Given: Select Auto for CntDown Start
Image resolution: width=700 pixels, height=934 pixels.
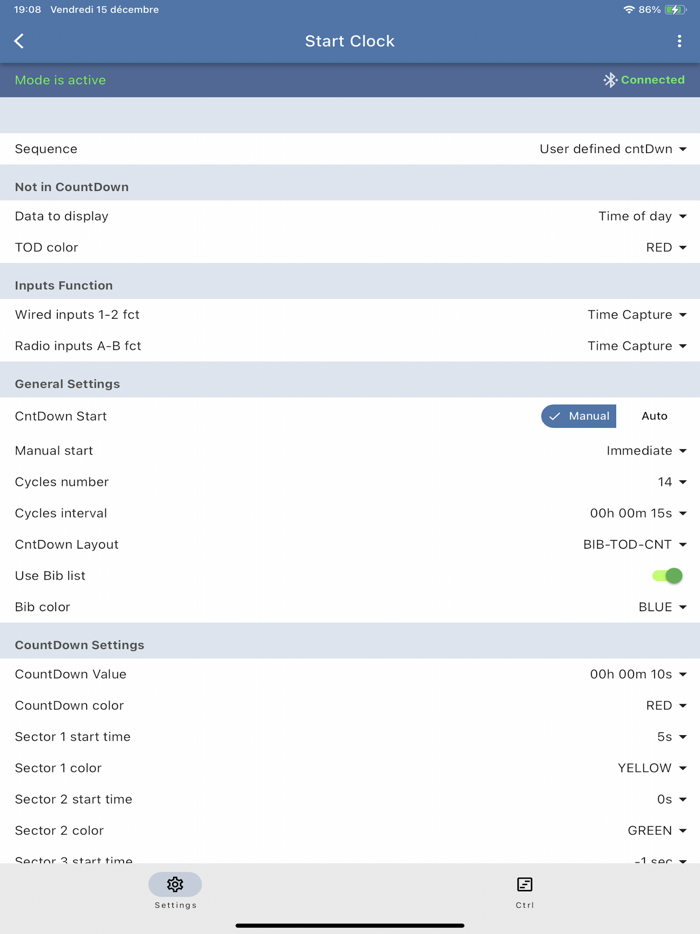Looking at the screenshot, I should tap(654, 416).
